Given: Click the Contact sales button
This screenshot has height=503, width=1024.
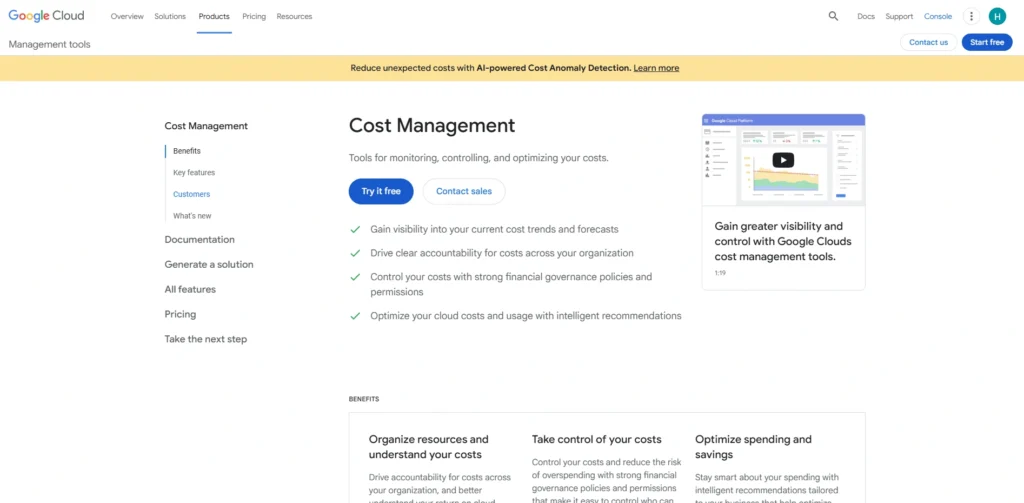Looking at the screenshot, I should click(x=464, y=191).
